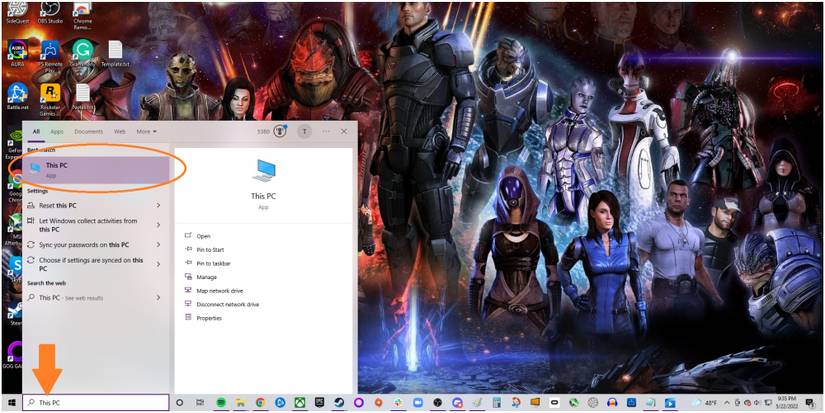Viewport: 825px width, 413px height.
Task: Click Disconnect network drive action
Action: tap(227, 304)
